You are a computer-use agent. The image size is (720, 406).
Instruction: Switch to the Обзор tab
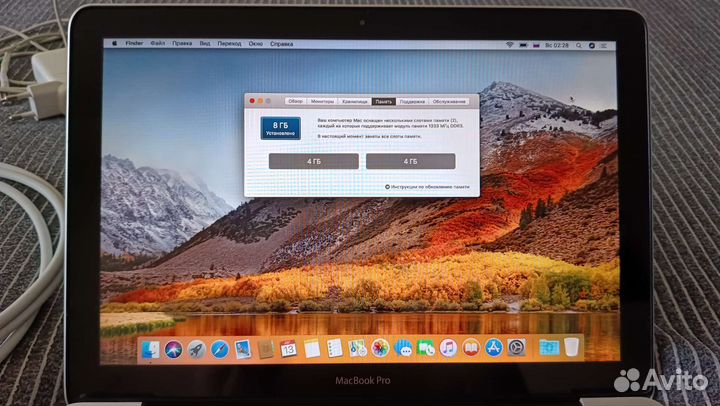(295, 101)
